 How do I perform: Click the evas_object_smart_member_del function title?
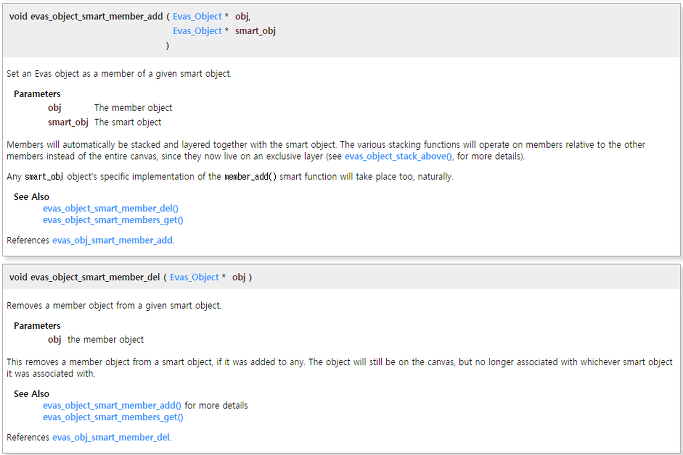click(x=95, y=277)
